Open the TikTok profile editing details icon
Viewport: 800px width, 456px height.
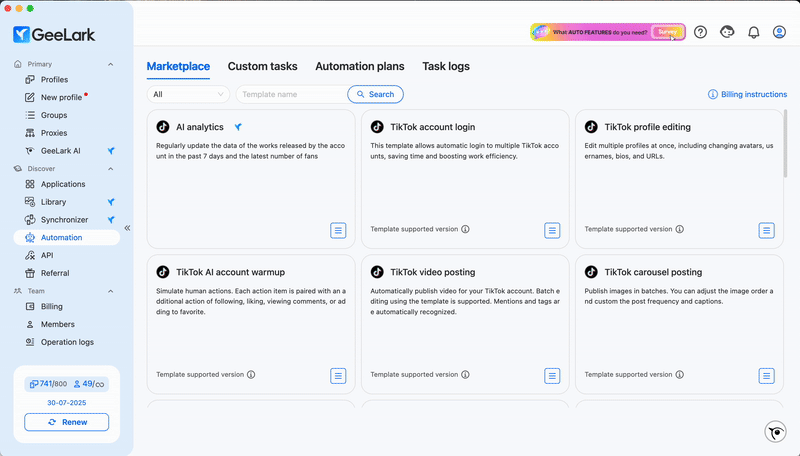point(766,231)
